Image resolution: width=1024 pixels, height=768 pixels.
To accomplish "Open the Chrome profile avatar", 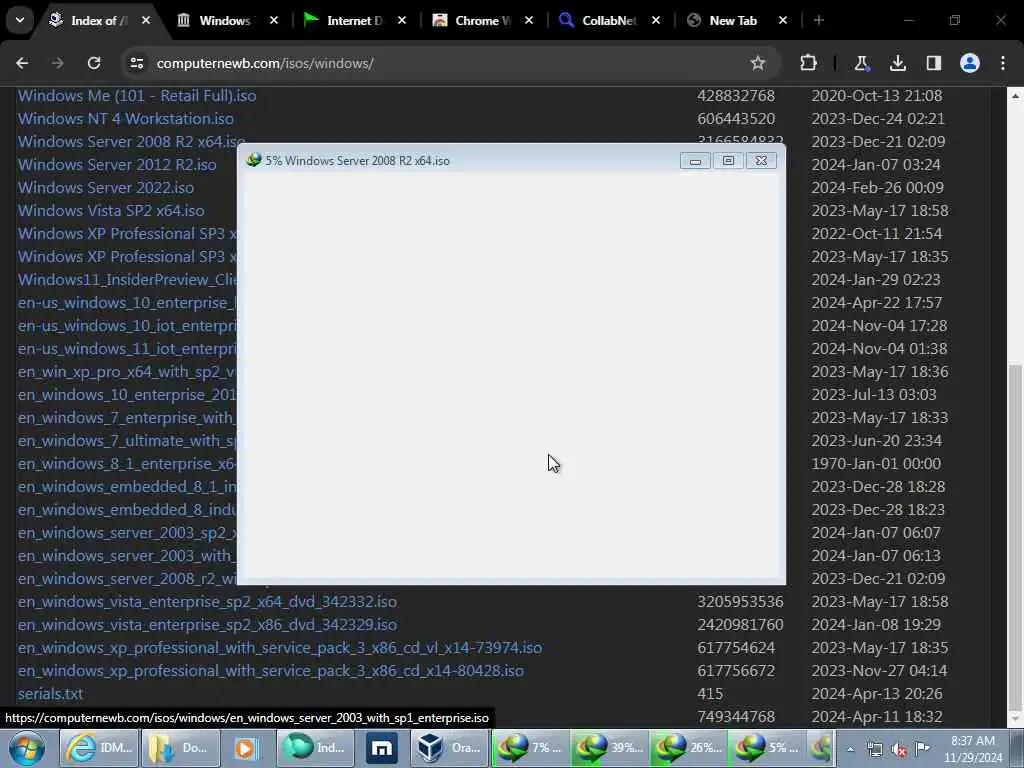I will pyautogui.click(x=970, y=63).
